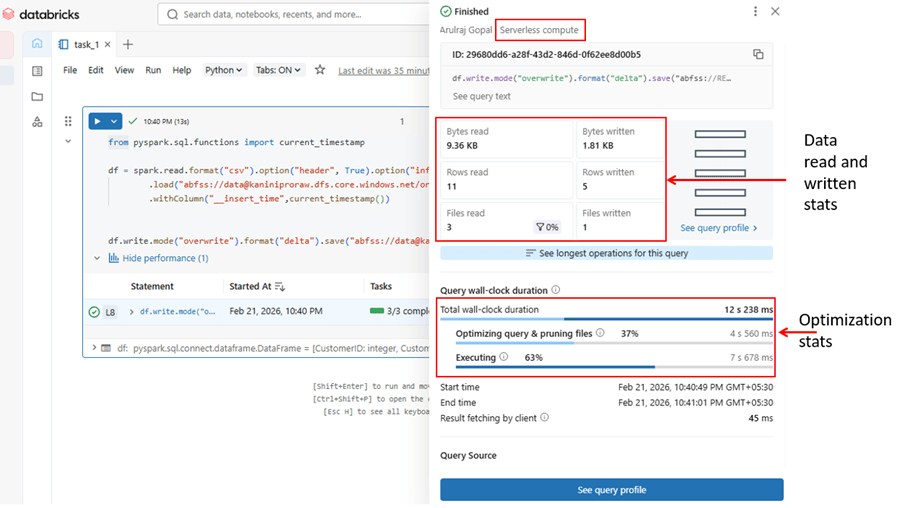Click the star icon to favorite the notebook
Image resolution: width=902 pixels, height=508 pixels.
pos(320,70)
